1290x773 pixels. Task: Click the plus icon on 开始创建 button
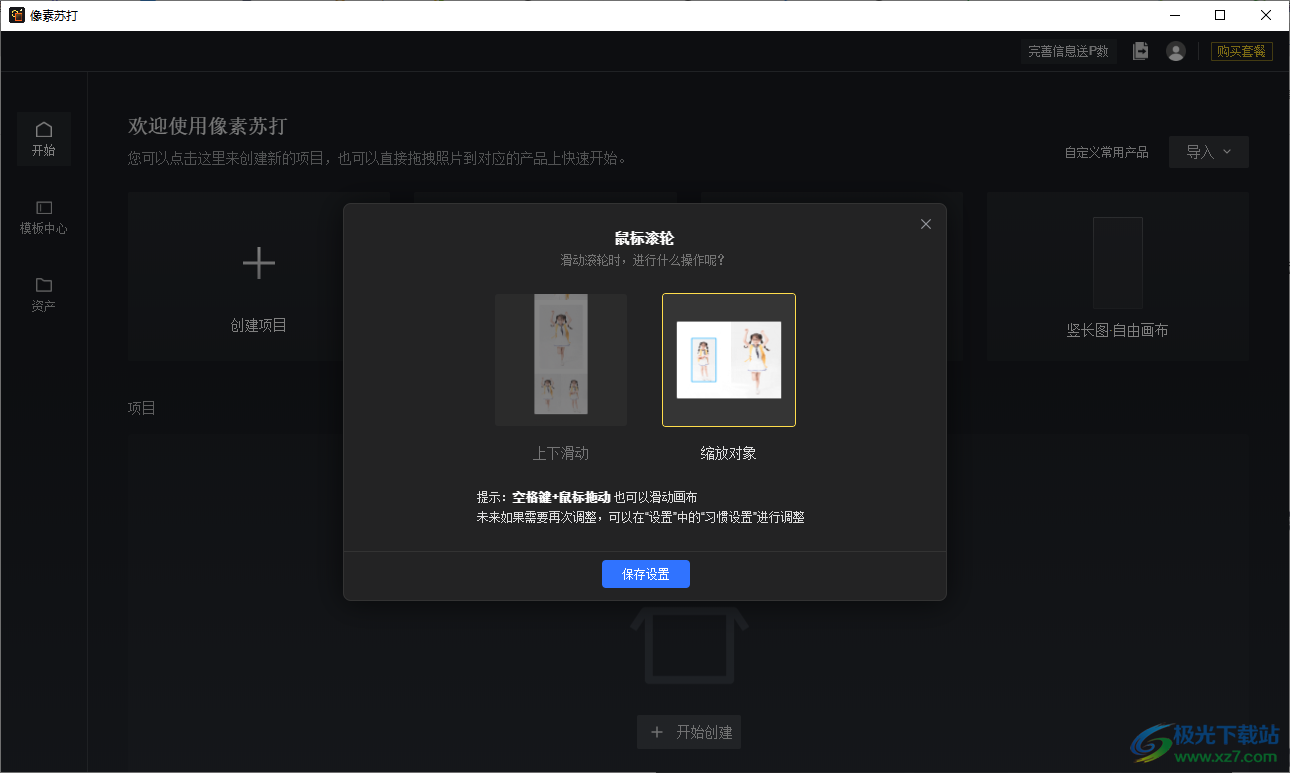click(656, 732)
